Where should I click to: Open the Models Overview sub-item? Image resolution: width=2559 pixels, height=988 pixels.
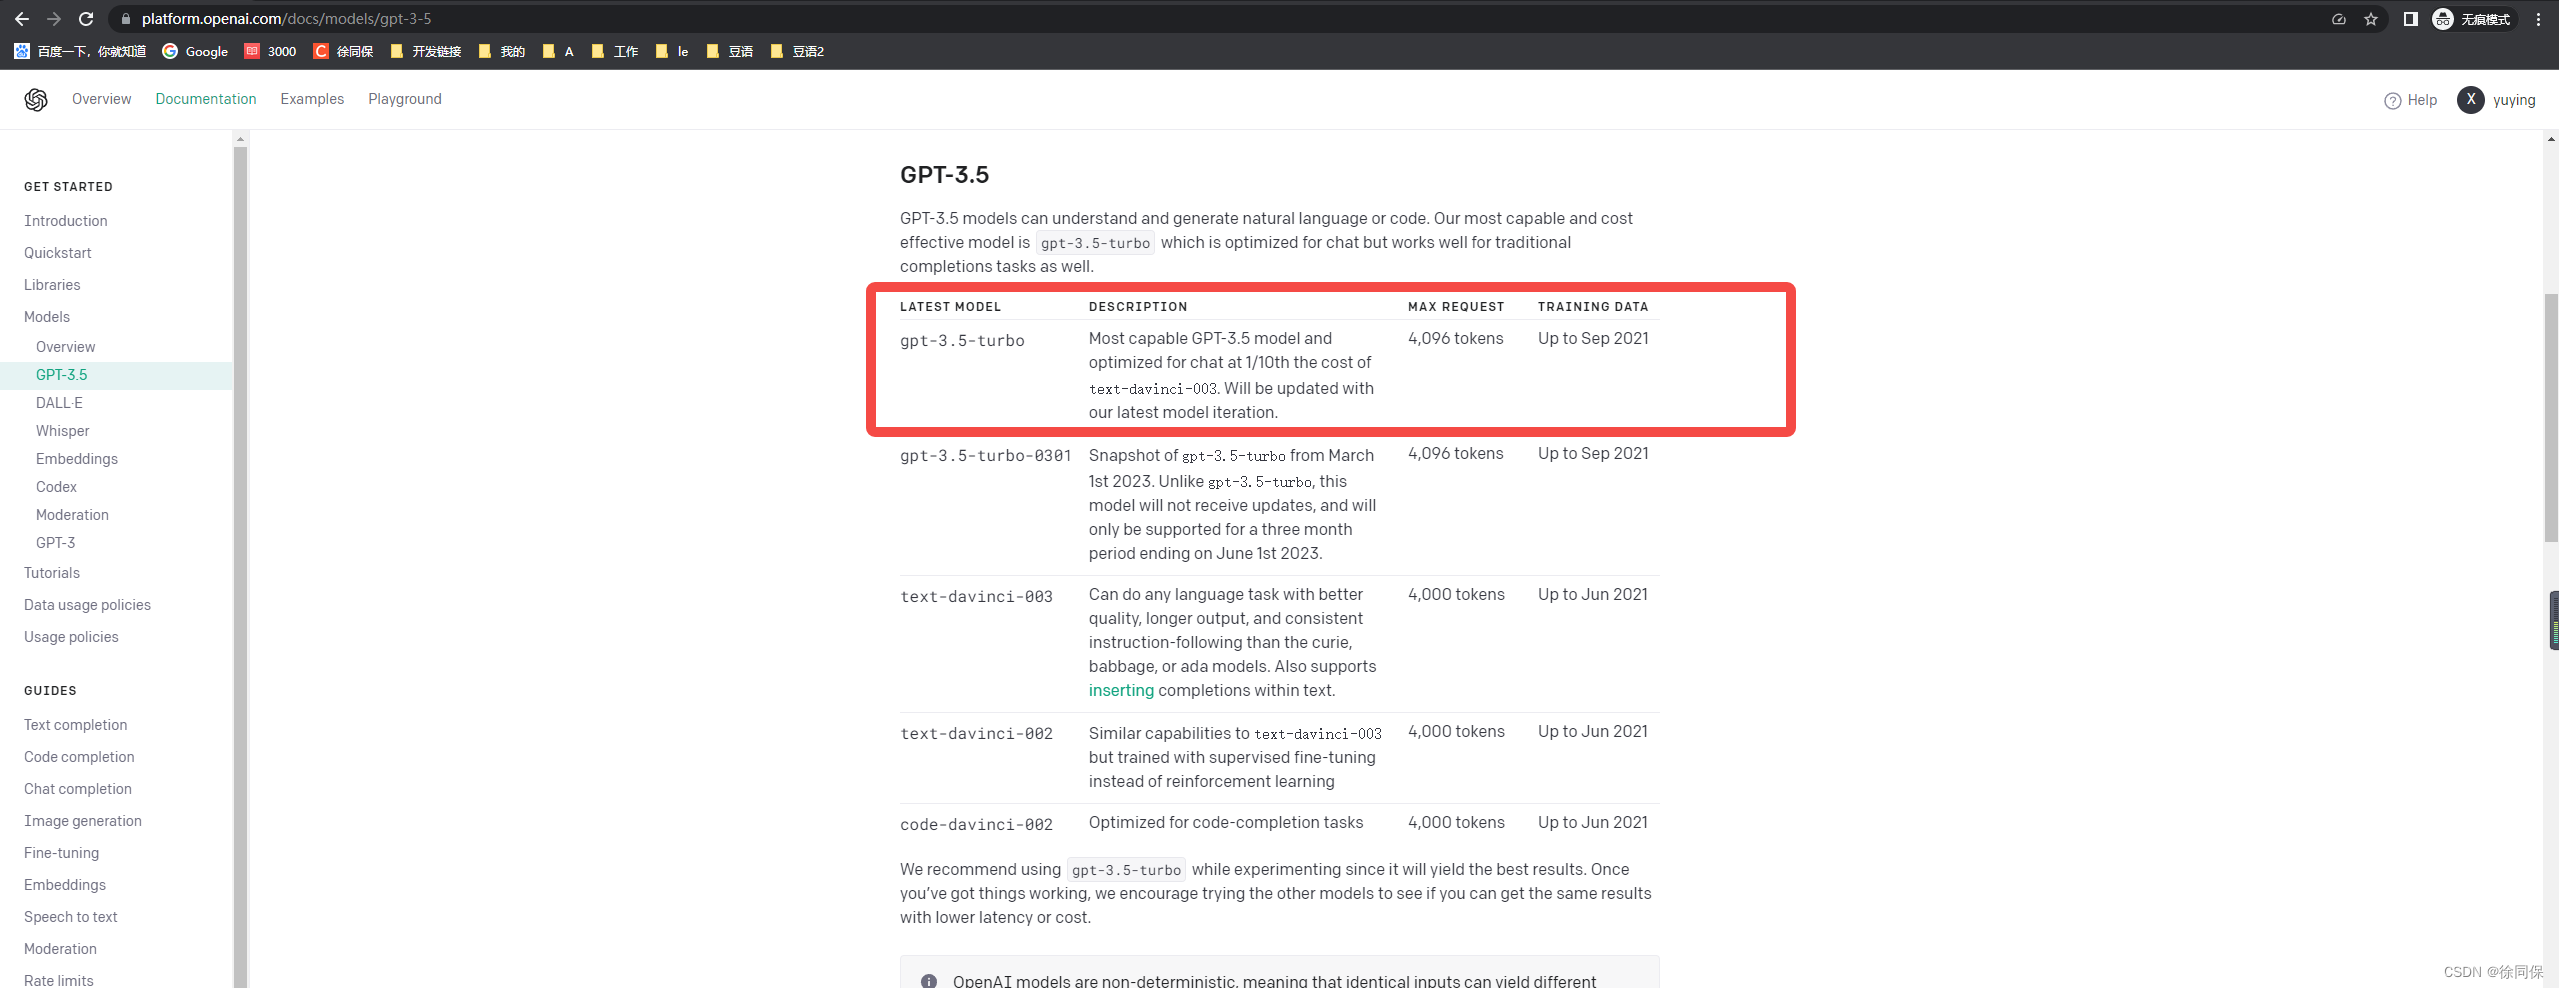(66, 347)
